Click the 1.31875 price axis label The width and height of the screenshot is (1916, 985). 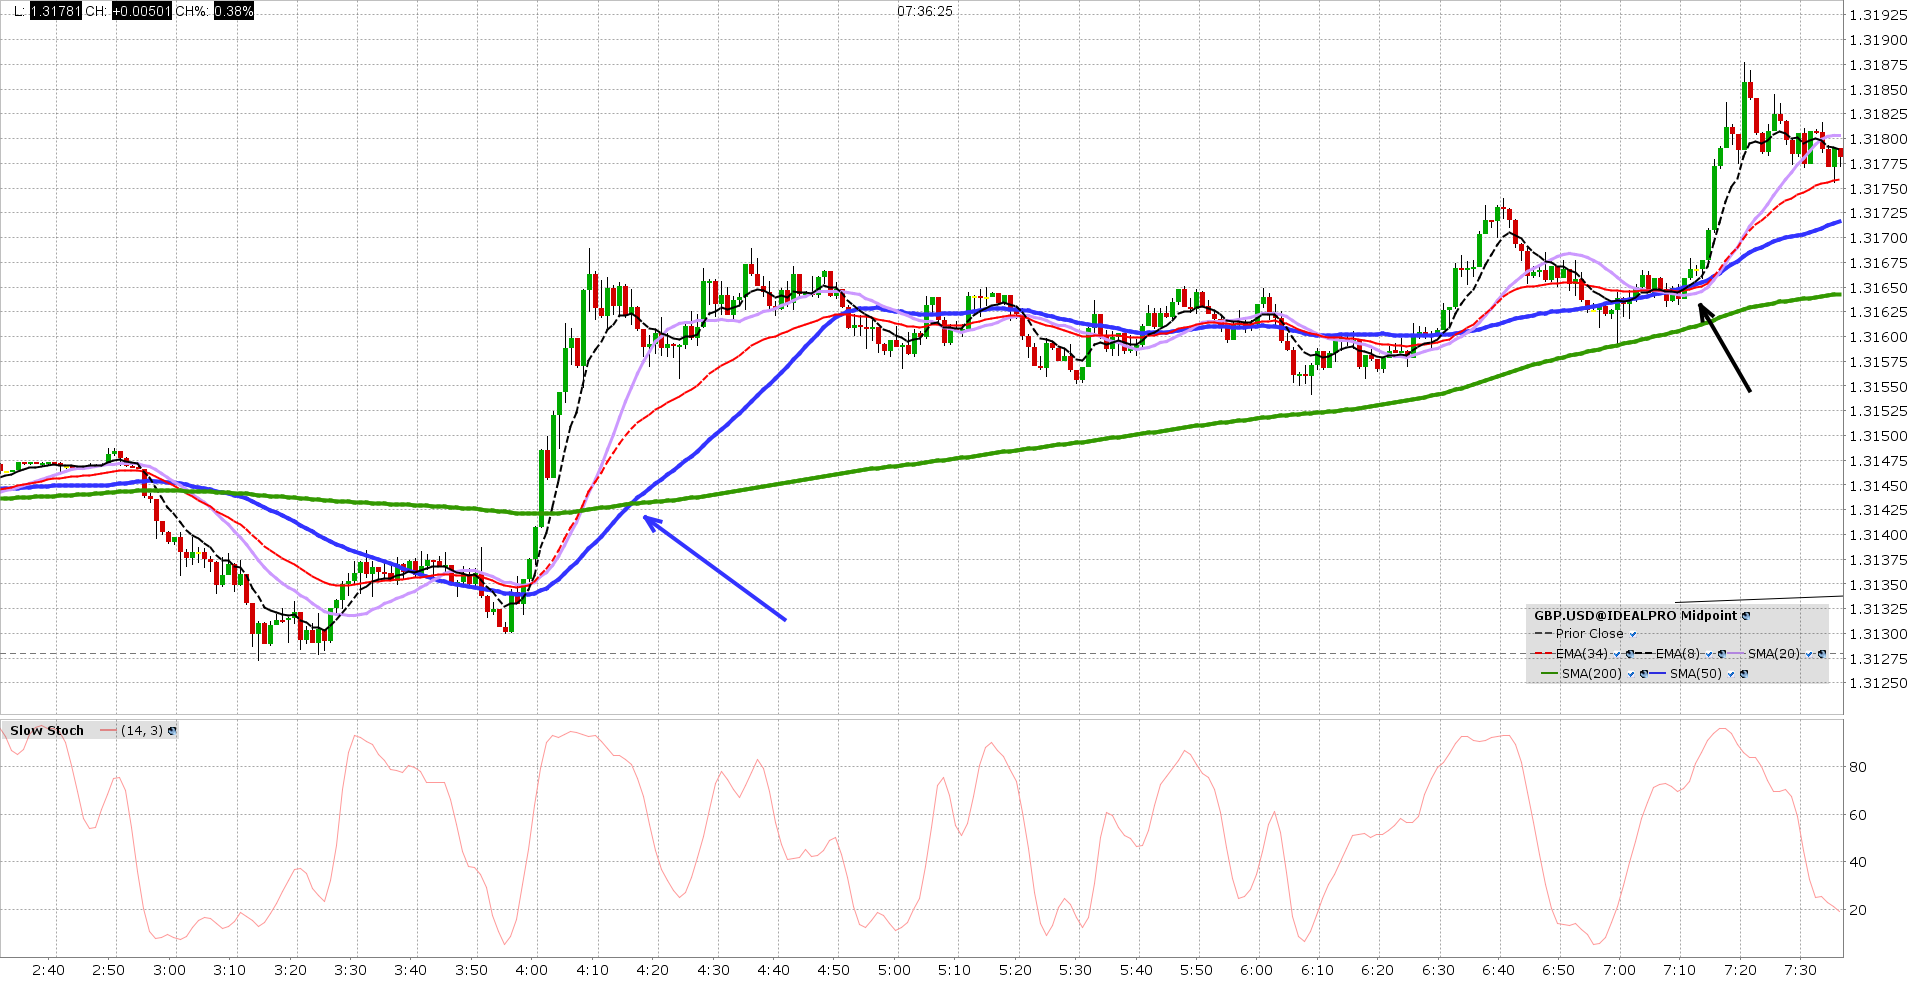[x=1878, y=65]
